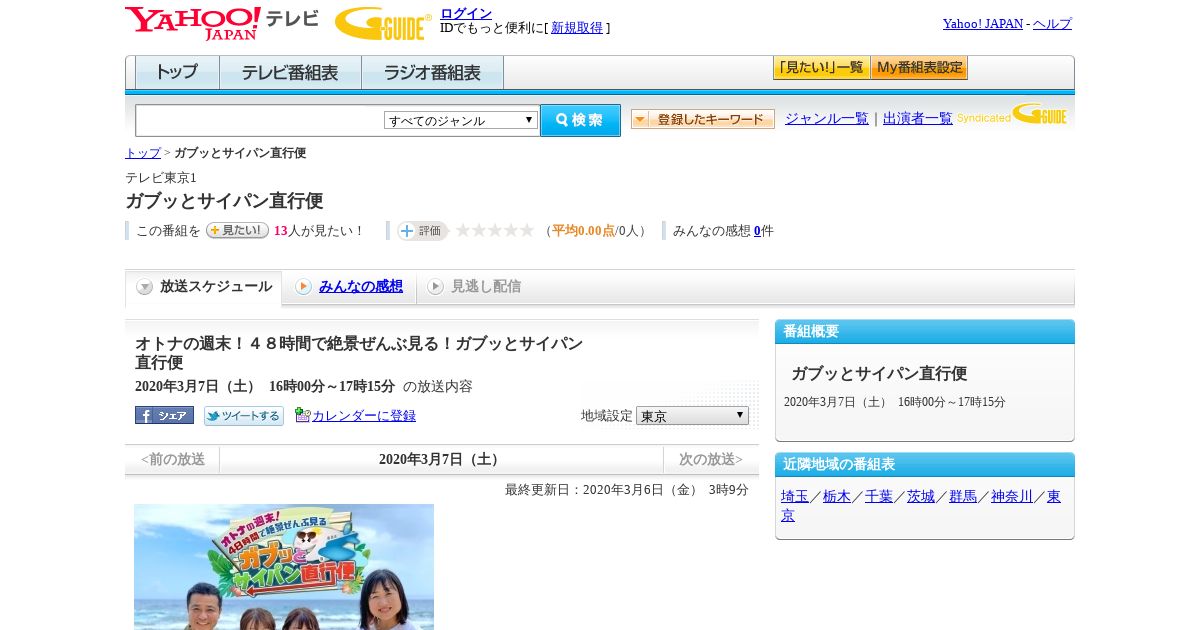Click the 平均0.00点 rating text
Image resolution: width=1200 pixels, height=630 pixels.
click(x=583, y=231)
